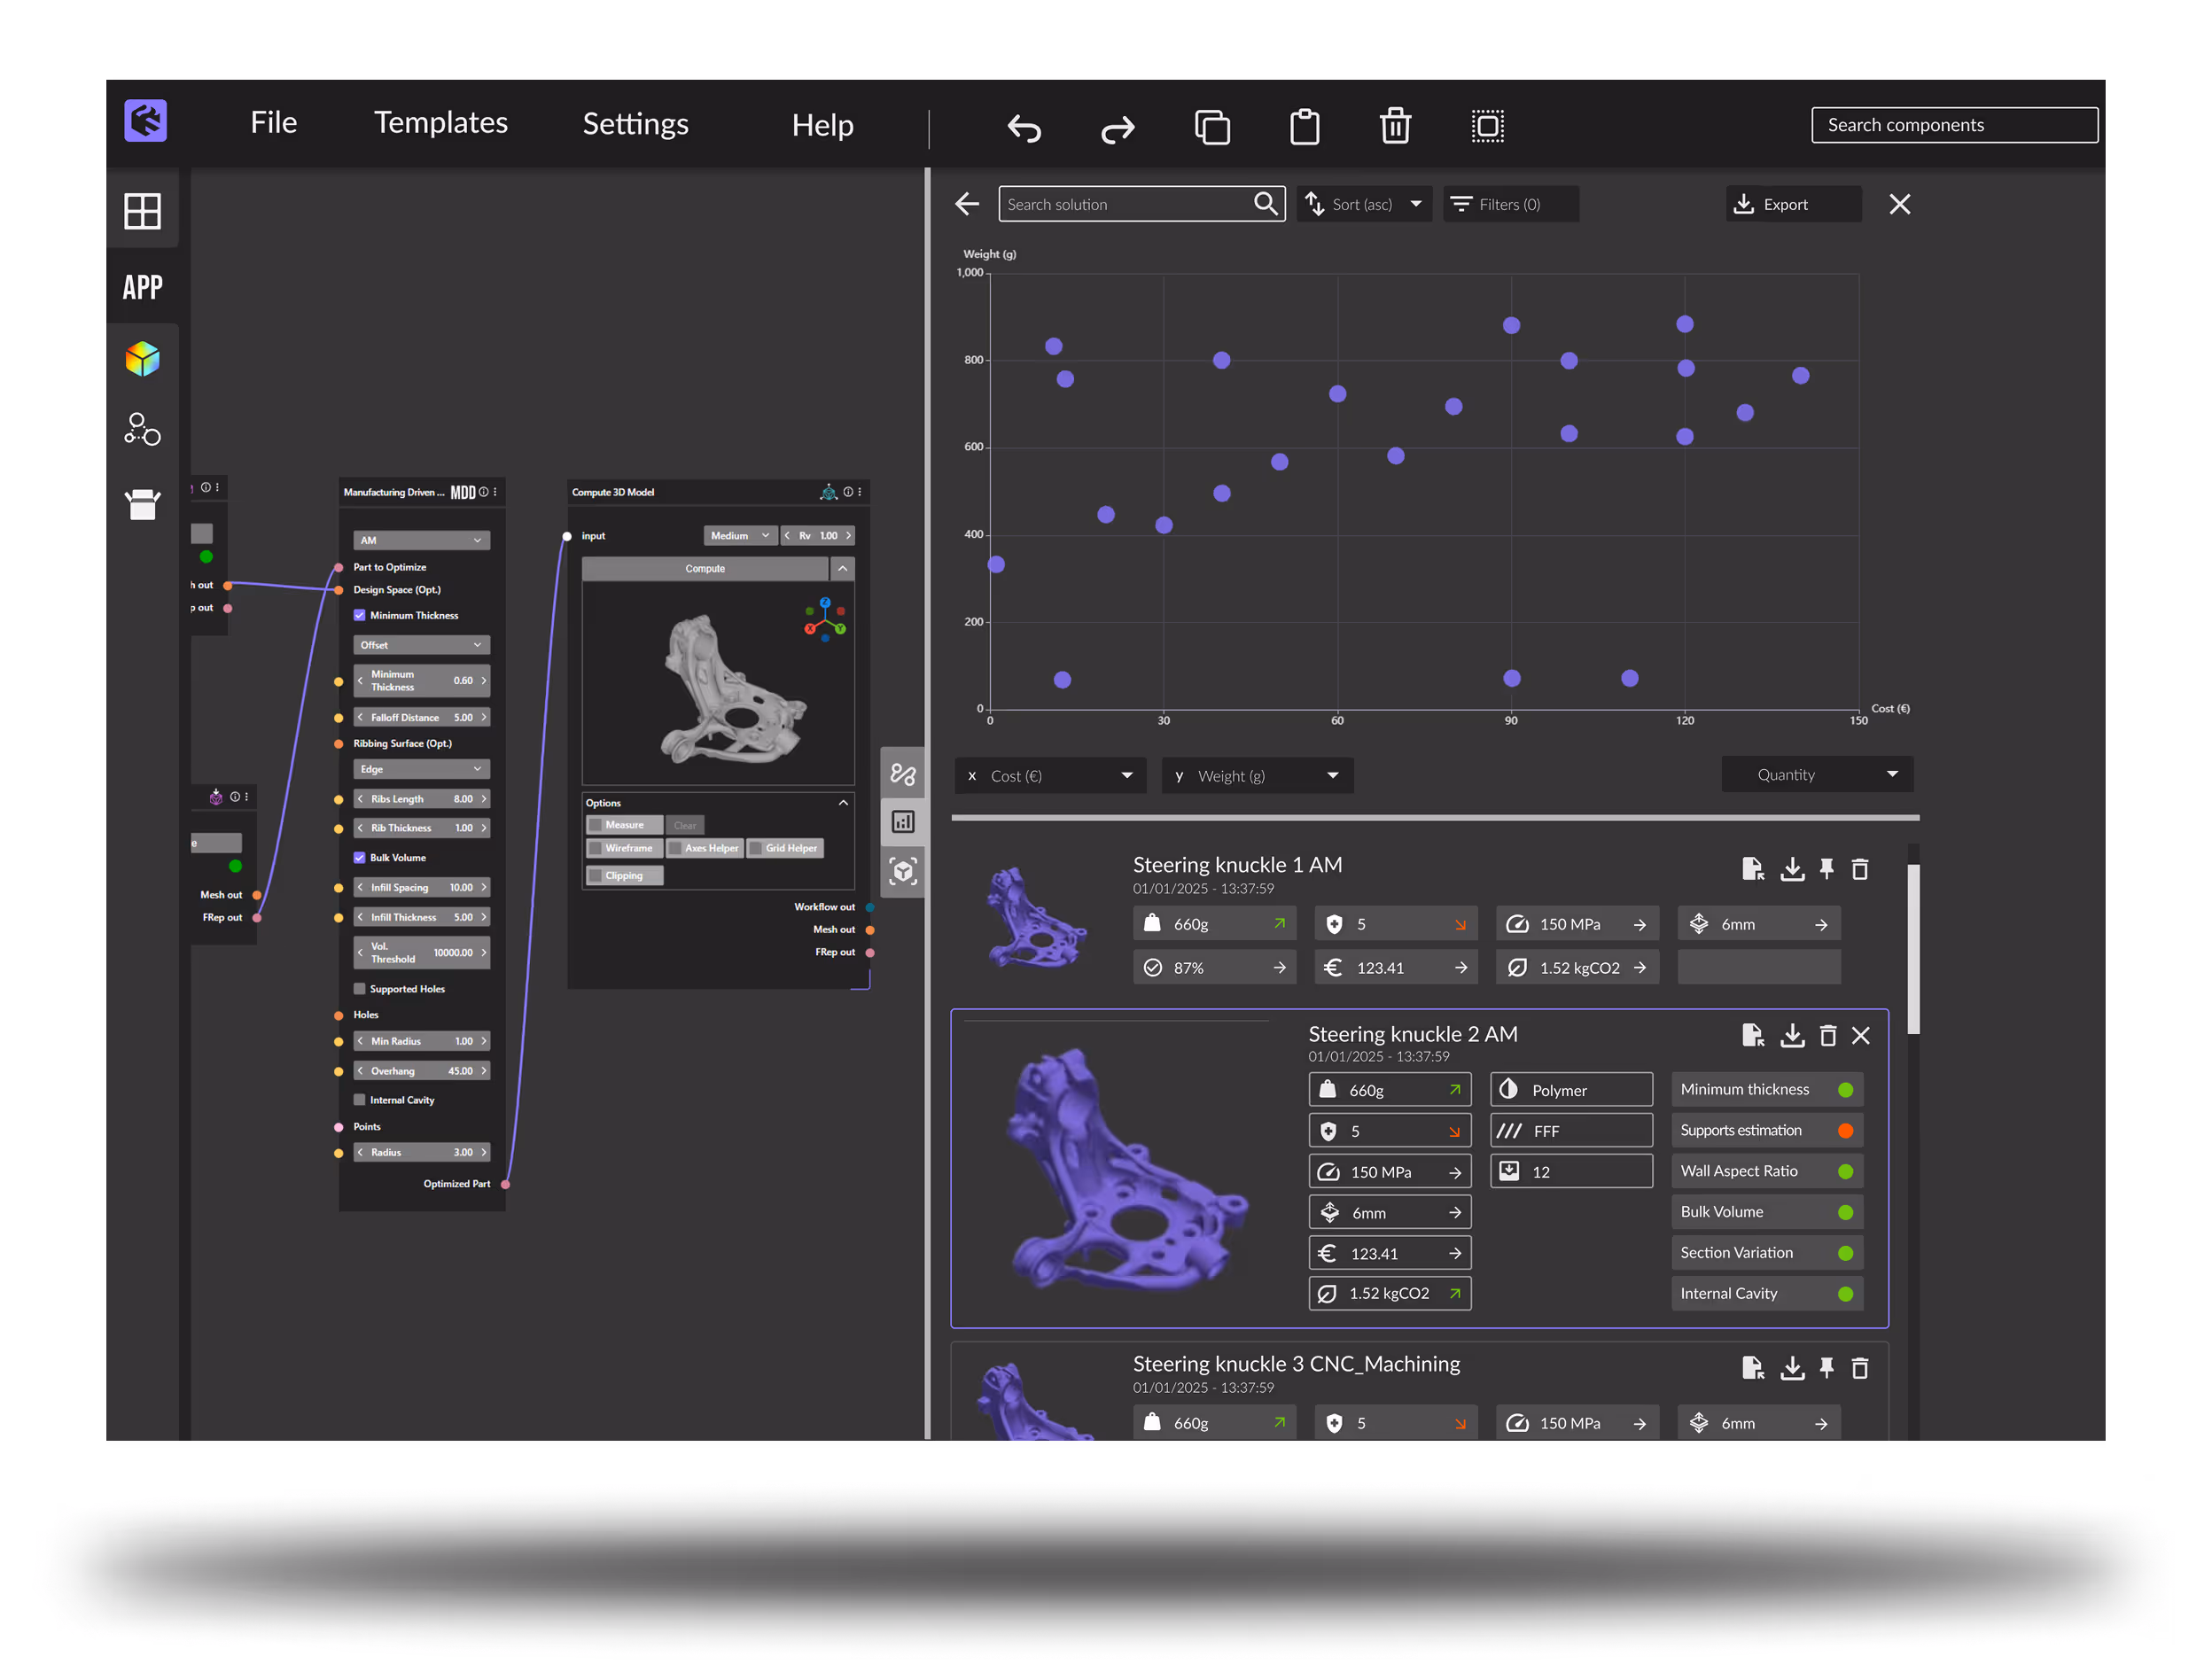The height and width of the screenshot is (1680, 2212).
Task: Open the Sort (asc) dropdown
Action: pos(1364,204)
